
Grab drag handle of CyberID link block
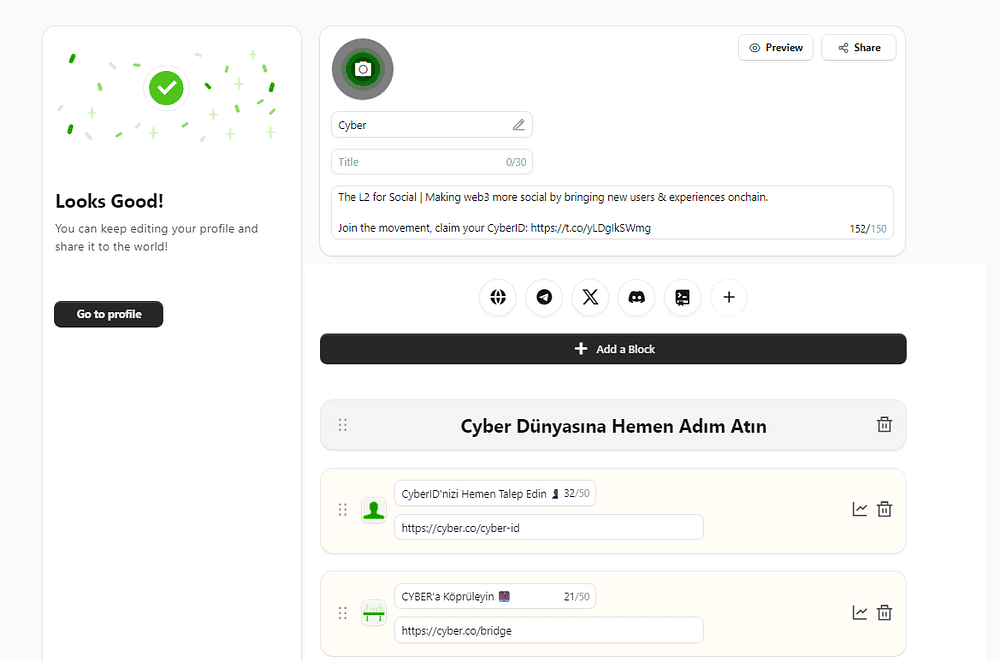coord(342,510)
